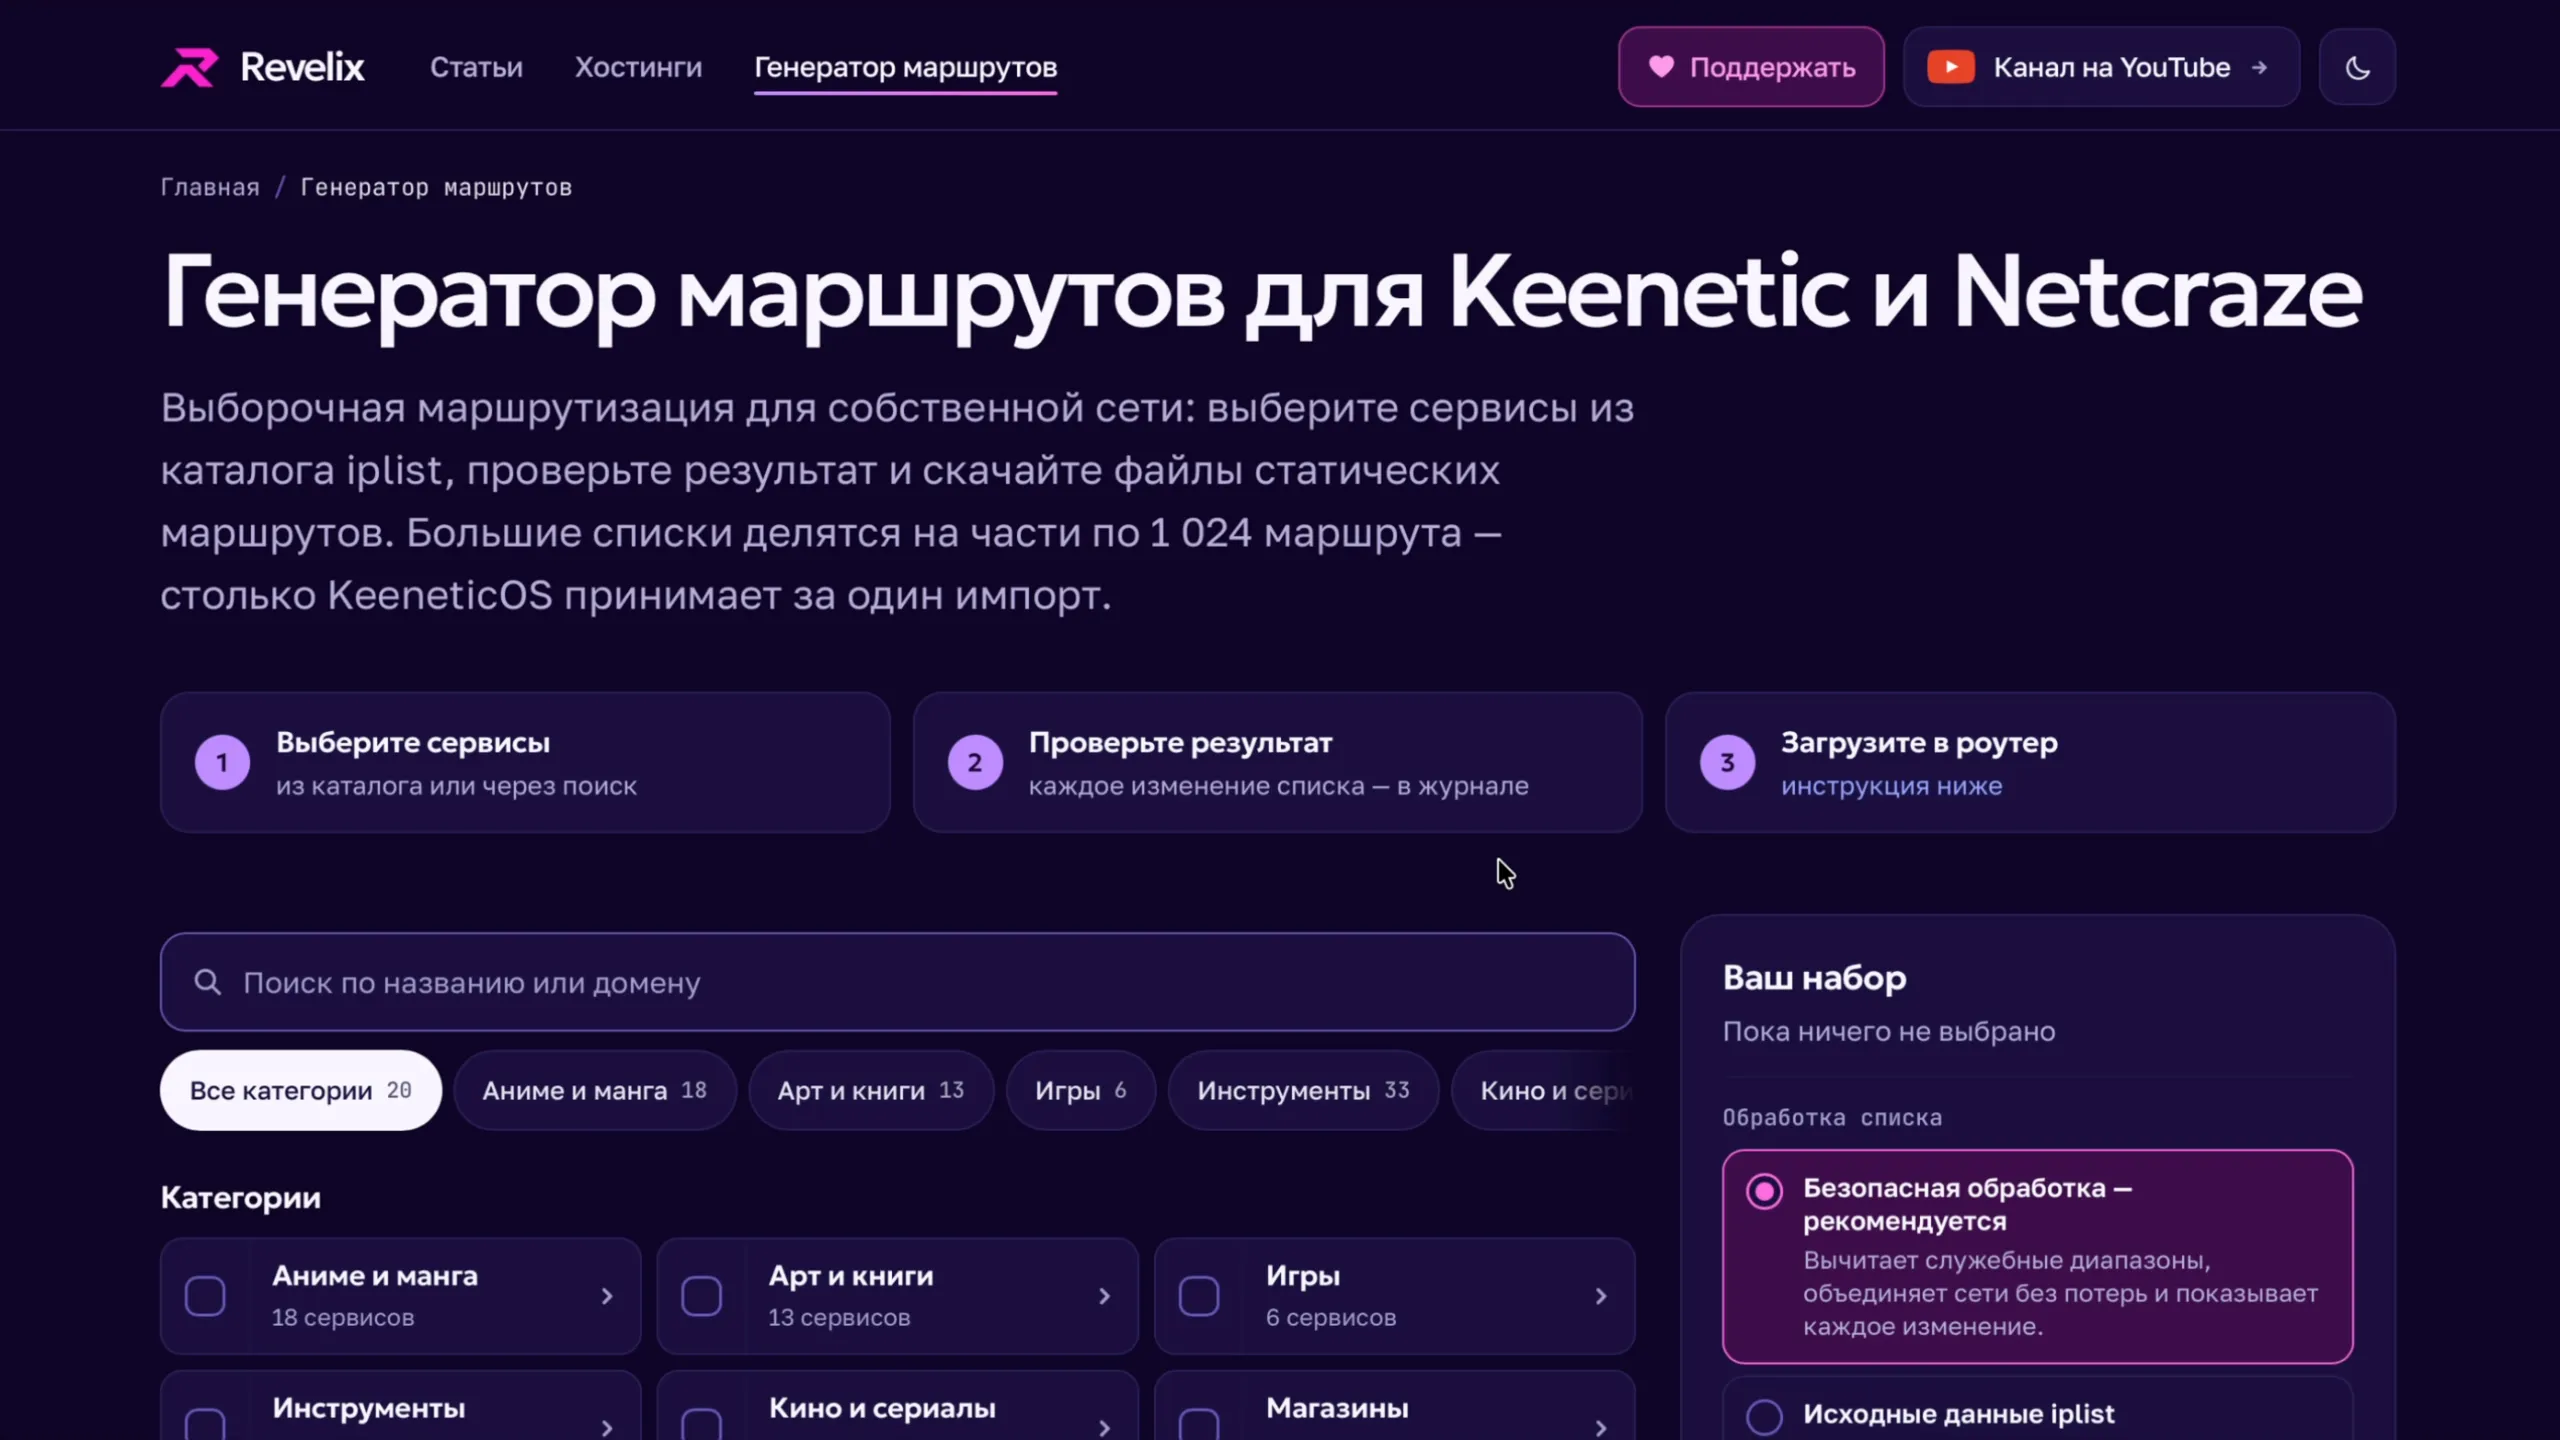Open Генератор маршрутов nav item
This screenshot has height=1440, width=2560.
(x=905, y=67)
